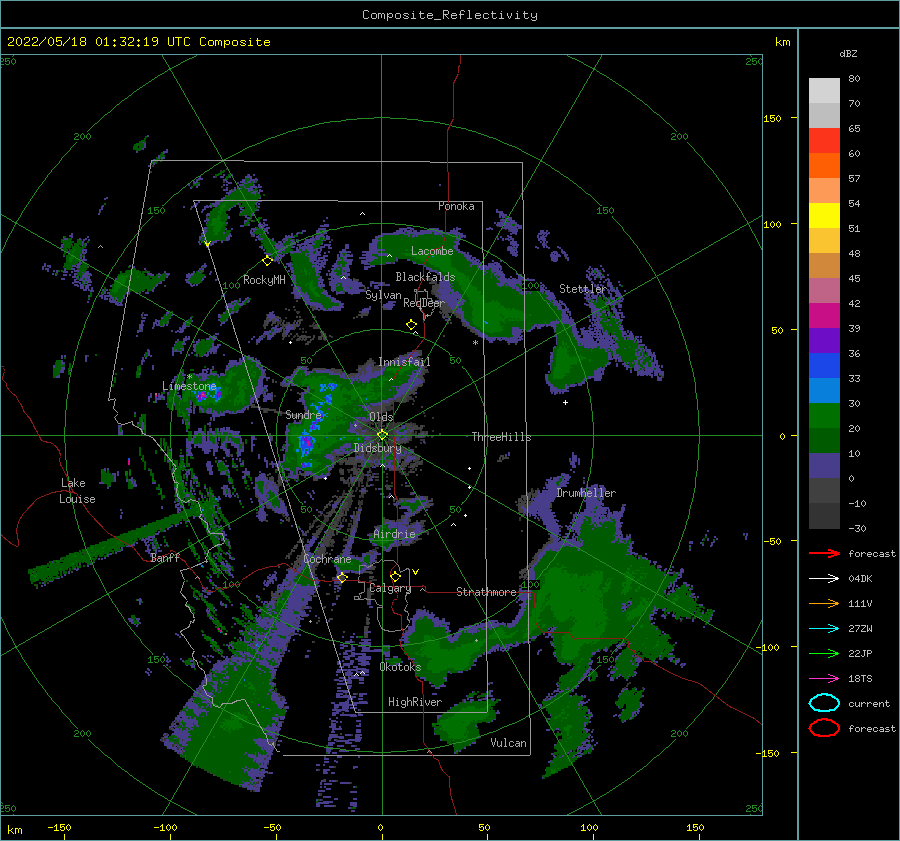This screenshot has height=841, width=900.
Task: Click the 2022/05/18 UTC timestamp text
Action: click(138, 42)
